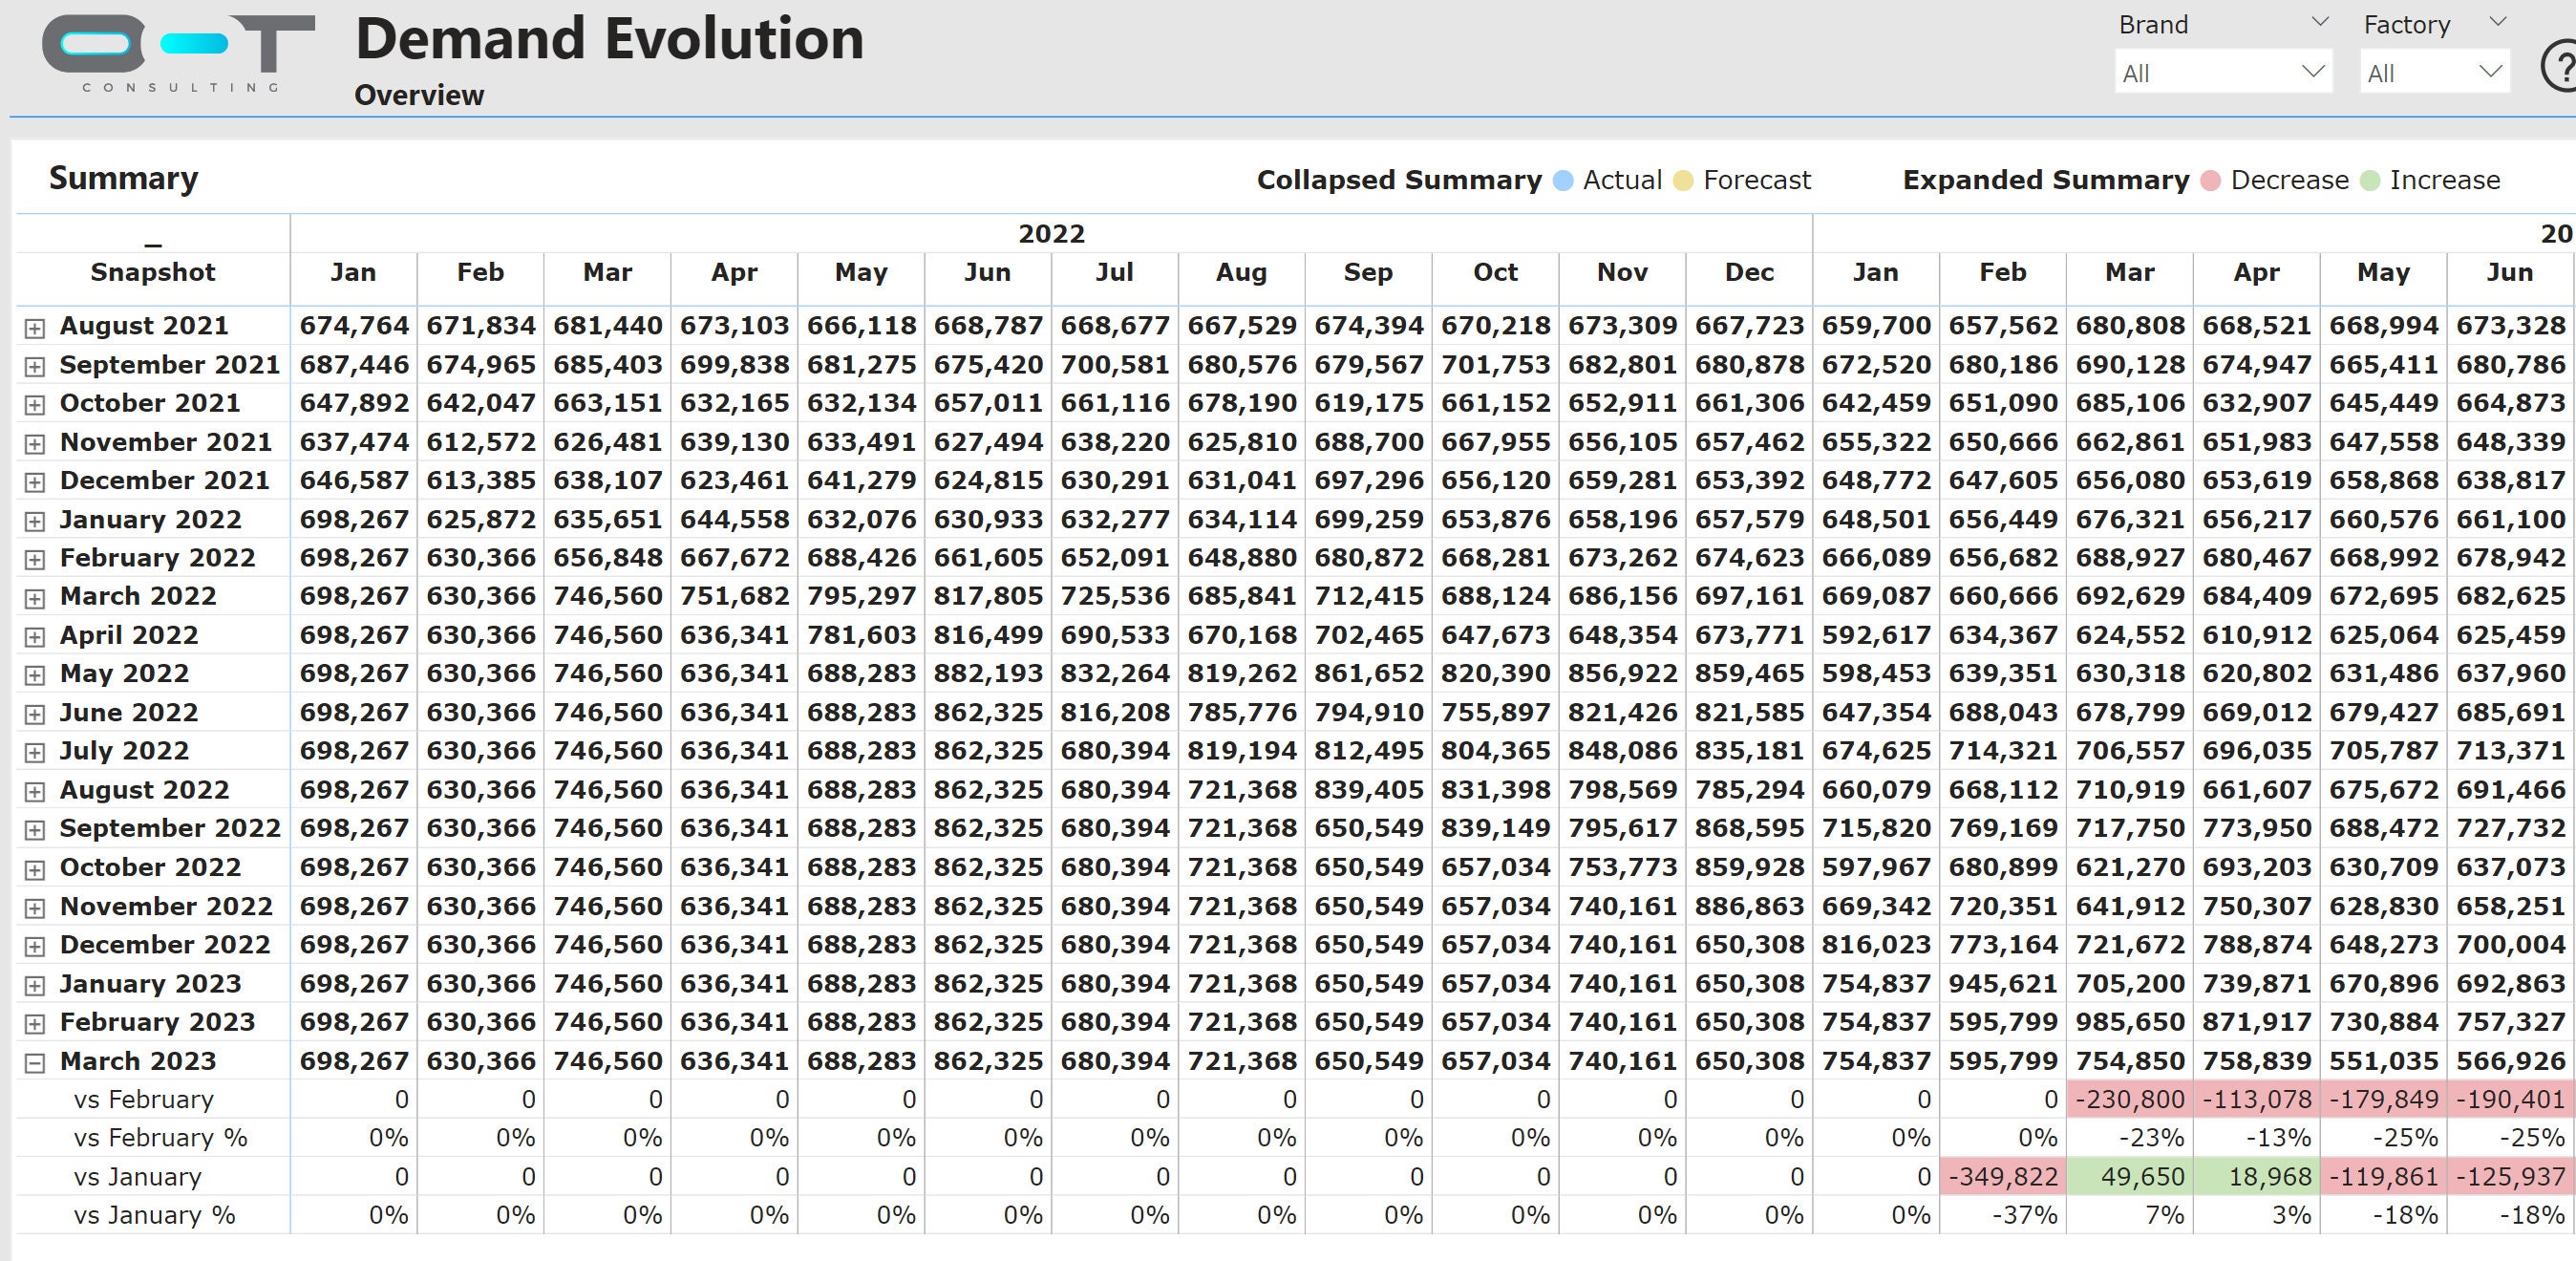Expand the September 2022 snapshot row
The height and width of the screenshot is (1261, 2576).
pos(36,828)
